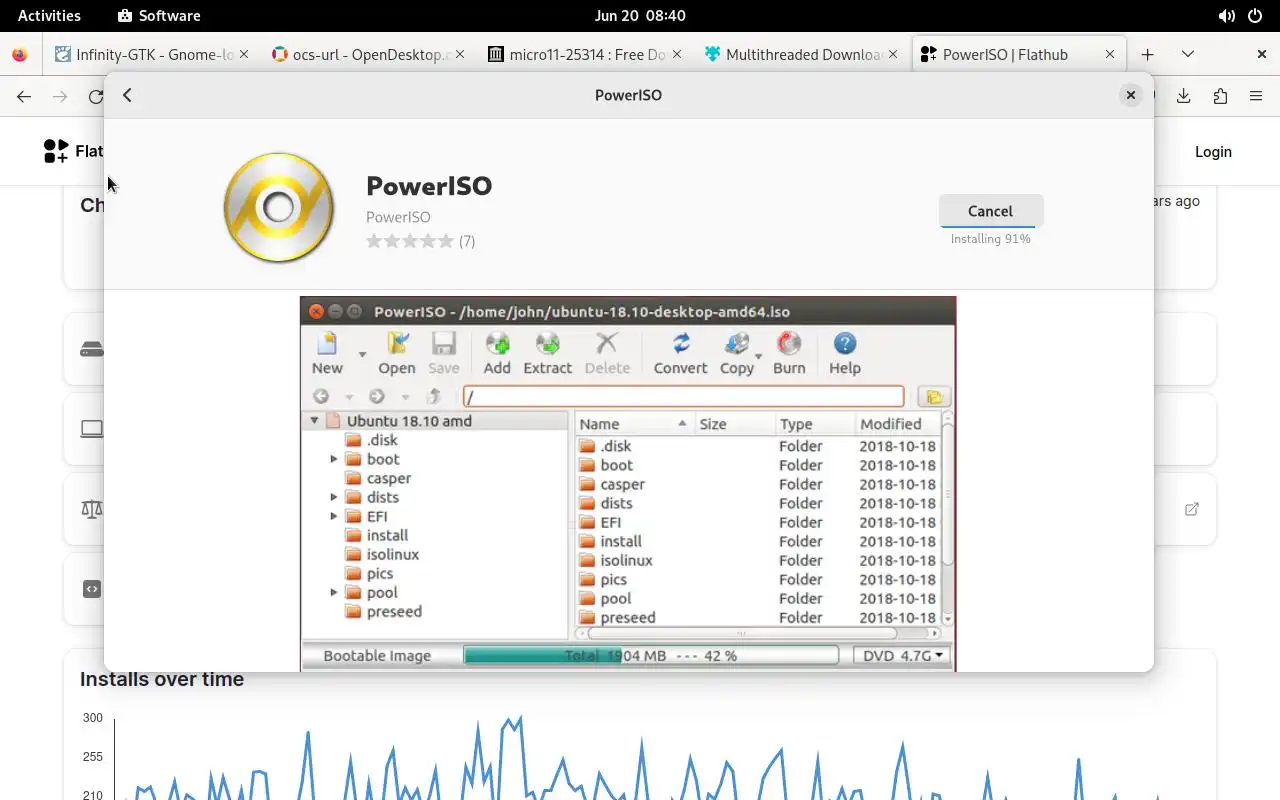
Task: Close the PowerISO | Flathub tab
Action: click(1110, 55)
